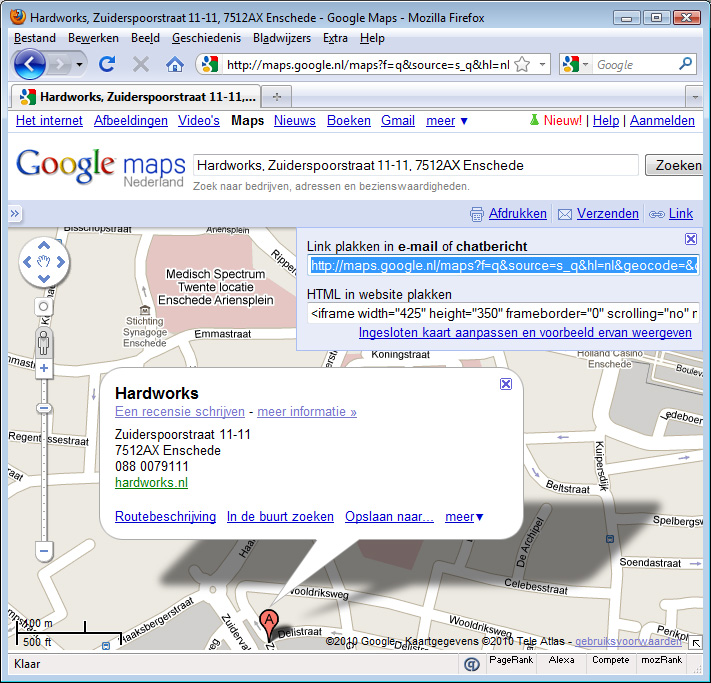The image size is (711, 683).
Task: Click the Het internet link
Action: [49, 121]
